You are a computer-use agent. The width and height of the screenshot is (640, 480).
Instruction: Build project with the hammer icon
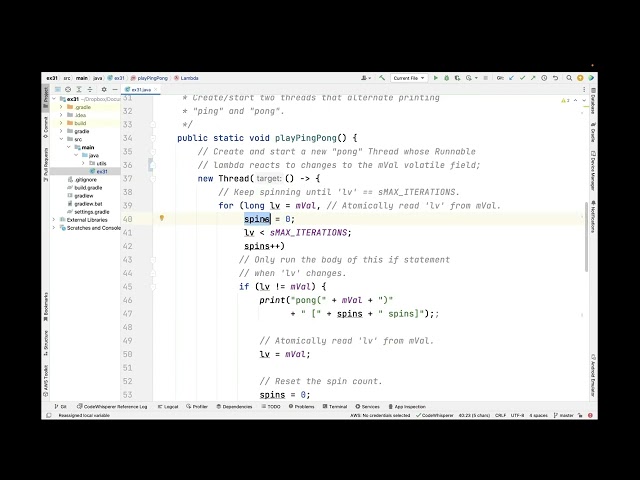tap(382, 78)
